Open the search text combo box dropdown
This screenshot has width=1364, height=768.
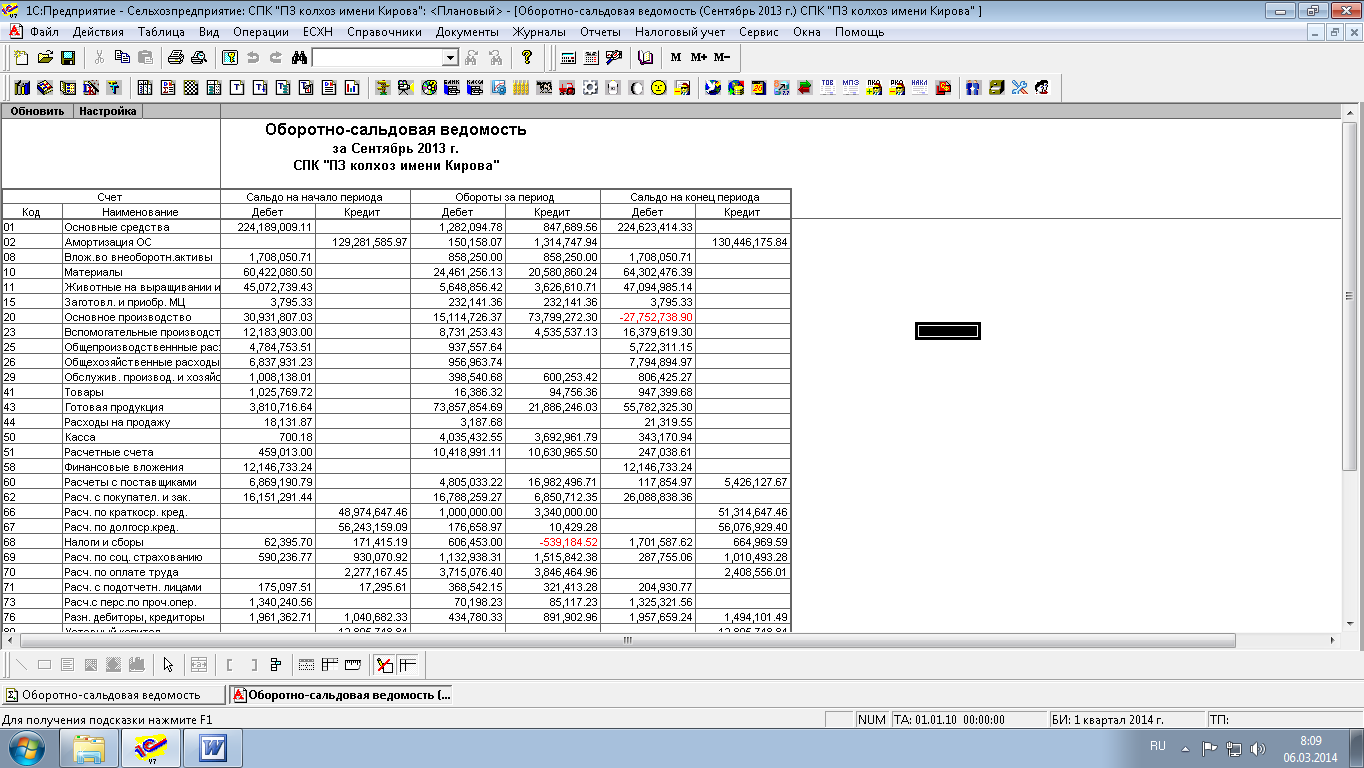(450, 58)
